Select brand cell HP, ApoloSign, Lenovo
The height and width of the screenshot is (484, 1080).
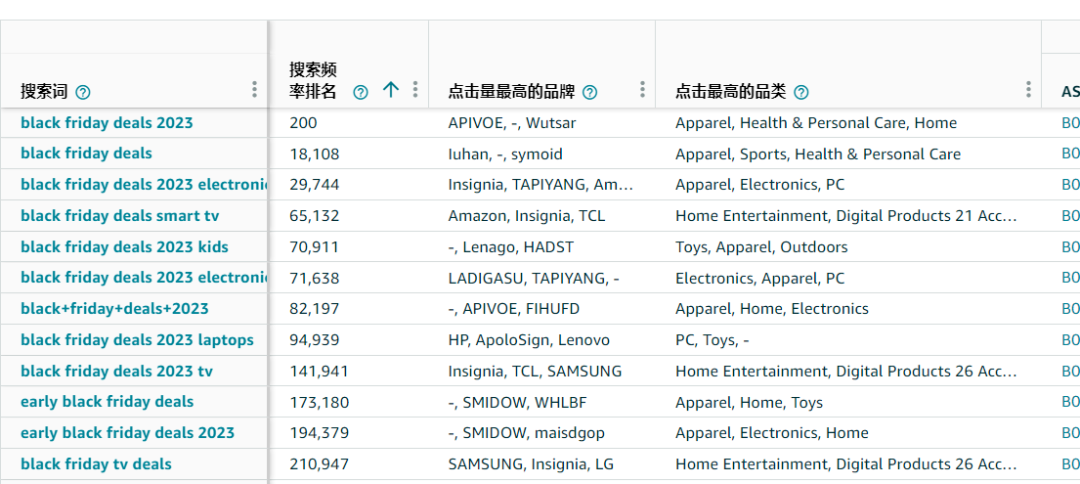[528, 340]
